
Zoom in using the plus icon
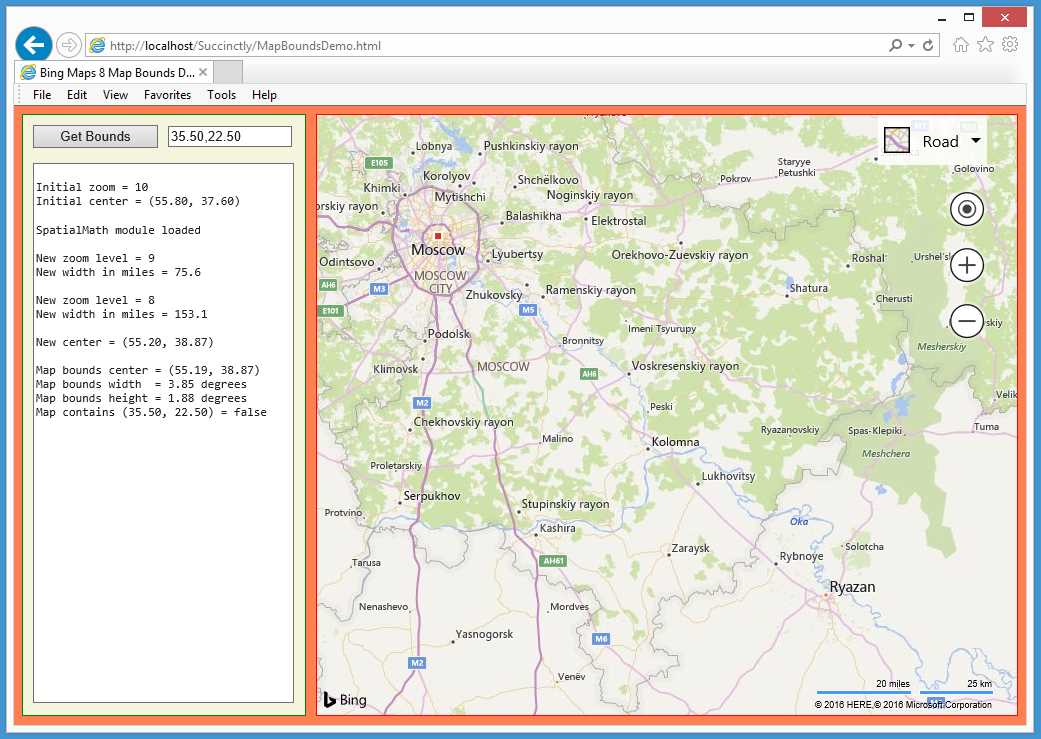965,265
